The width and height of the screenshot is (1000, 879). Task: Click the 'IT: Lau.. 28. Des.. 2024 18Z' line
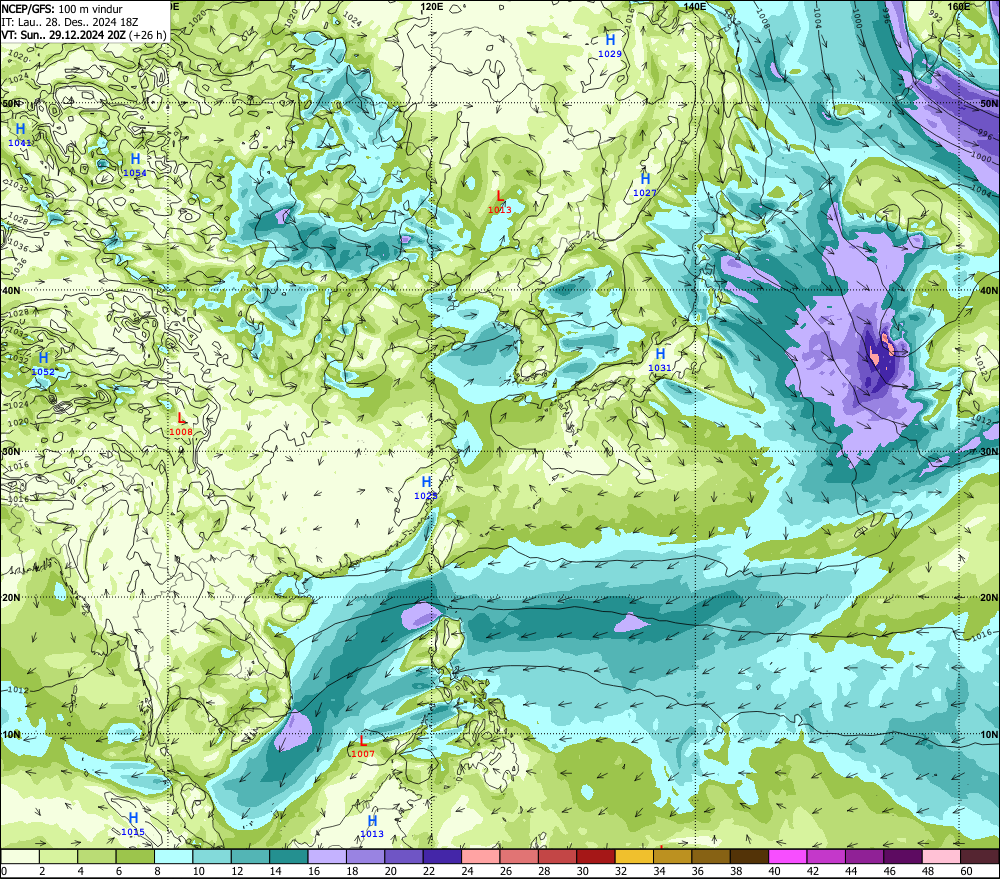70,22
